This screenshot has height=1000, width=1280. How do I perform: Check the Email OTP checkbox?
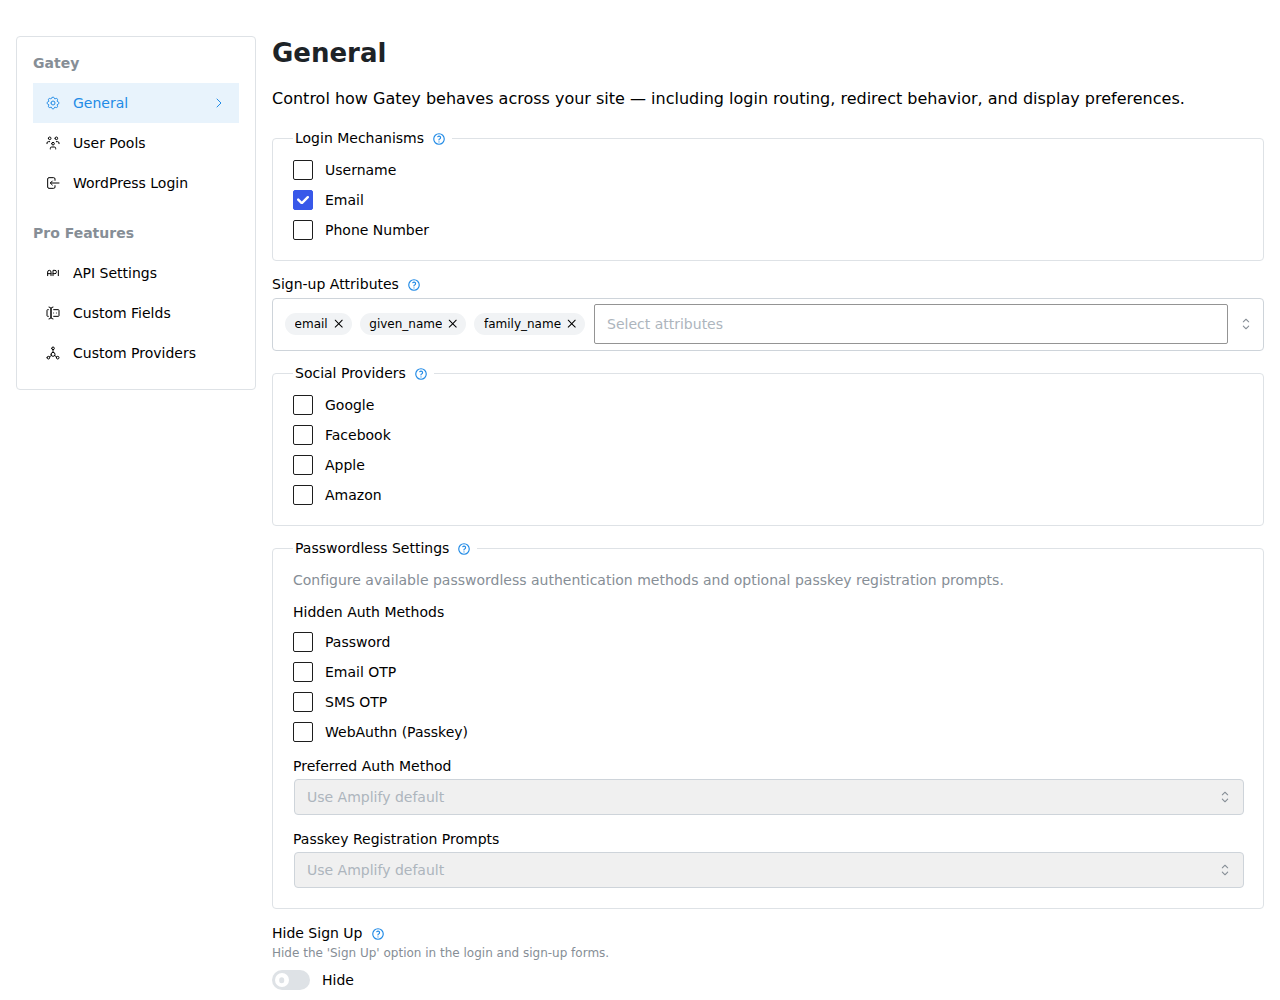pos(303,672)
